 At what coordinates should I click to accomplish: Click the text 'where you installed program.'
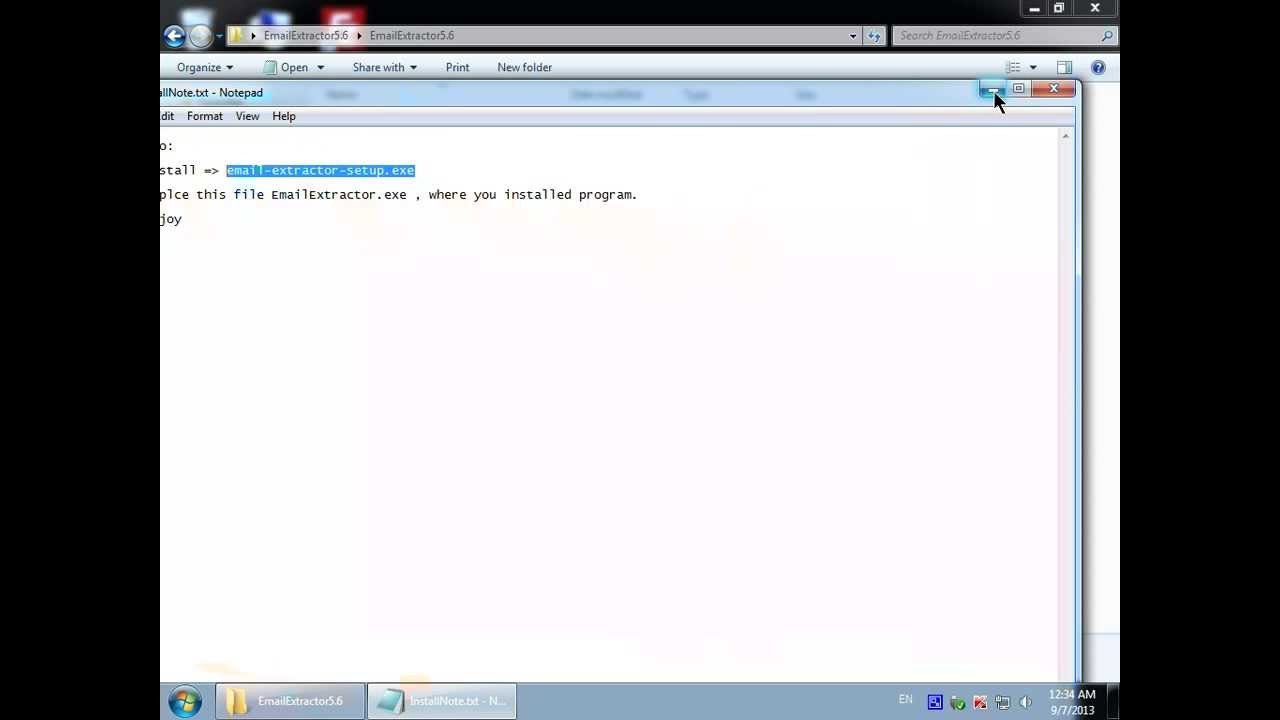[533, 195]
